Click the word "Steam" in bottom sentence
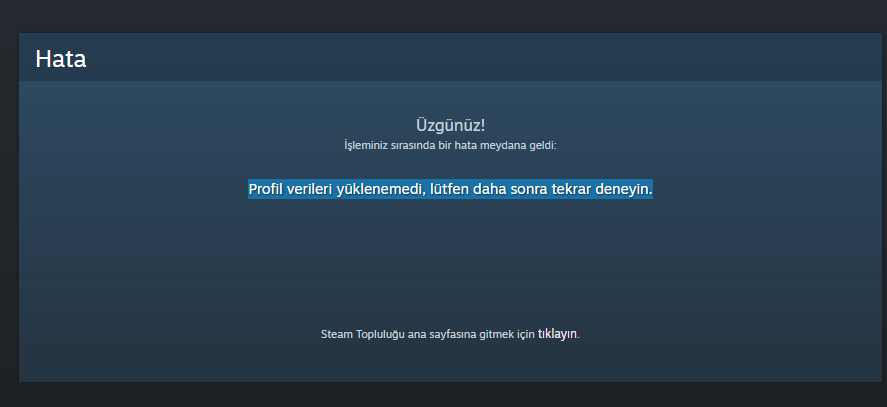The height and width of the screenshot is (407, 887). point(337,334)
